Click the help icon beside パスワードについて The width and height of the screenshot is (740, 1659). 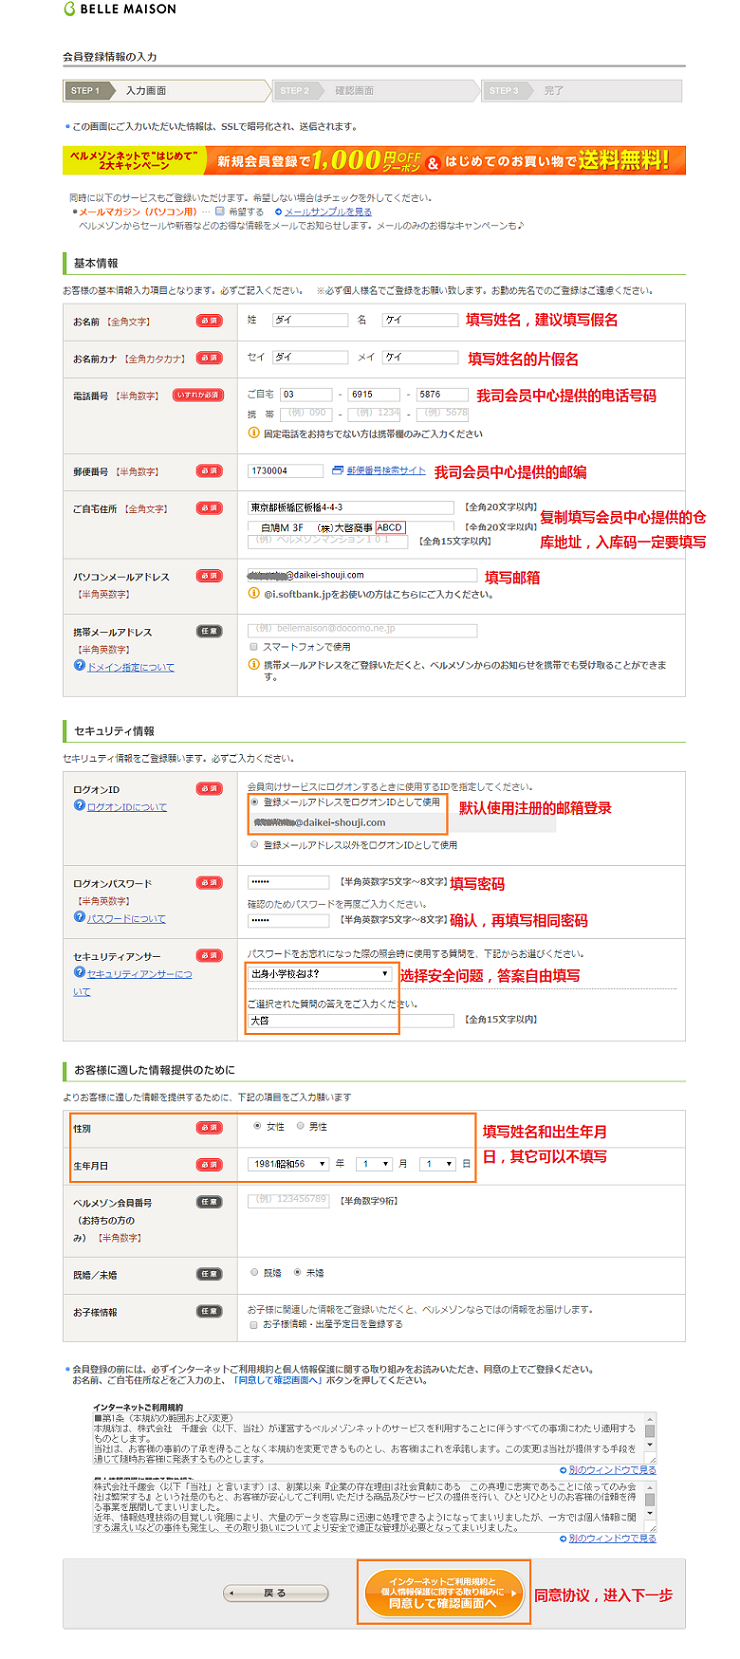(x=79, y=918)
